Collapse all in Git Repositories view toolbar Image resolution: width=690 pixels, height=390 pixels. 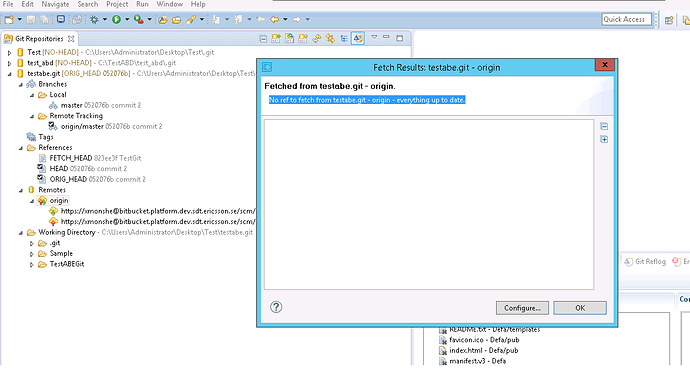(x=263, y=39)
